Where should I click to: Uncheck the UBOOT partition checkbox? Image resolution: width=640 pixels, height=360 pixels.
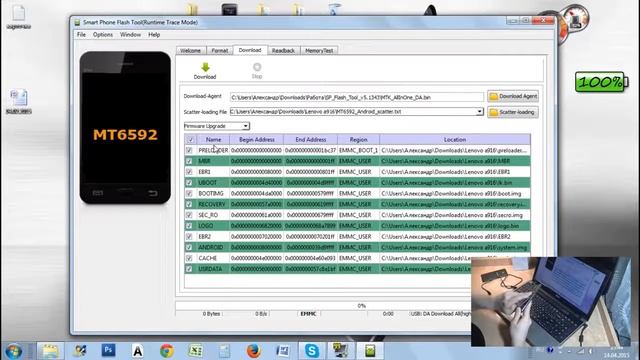tap(189, 182)
